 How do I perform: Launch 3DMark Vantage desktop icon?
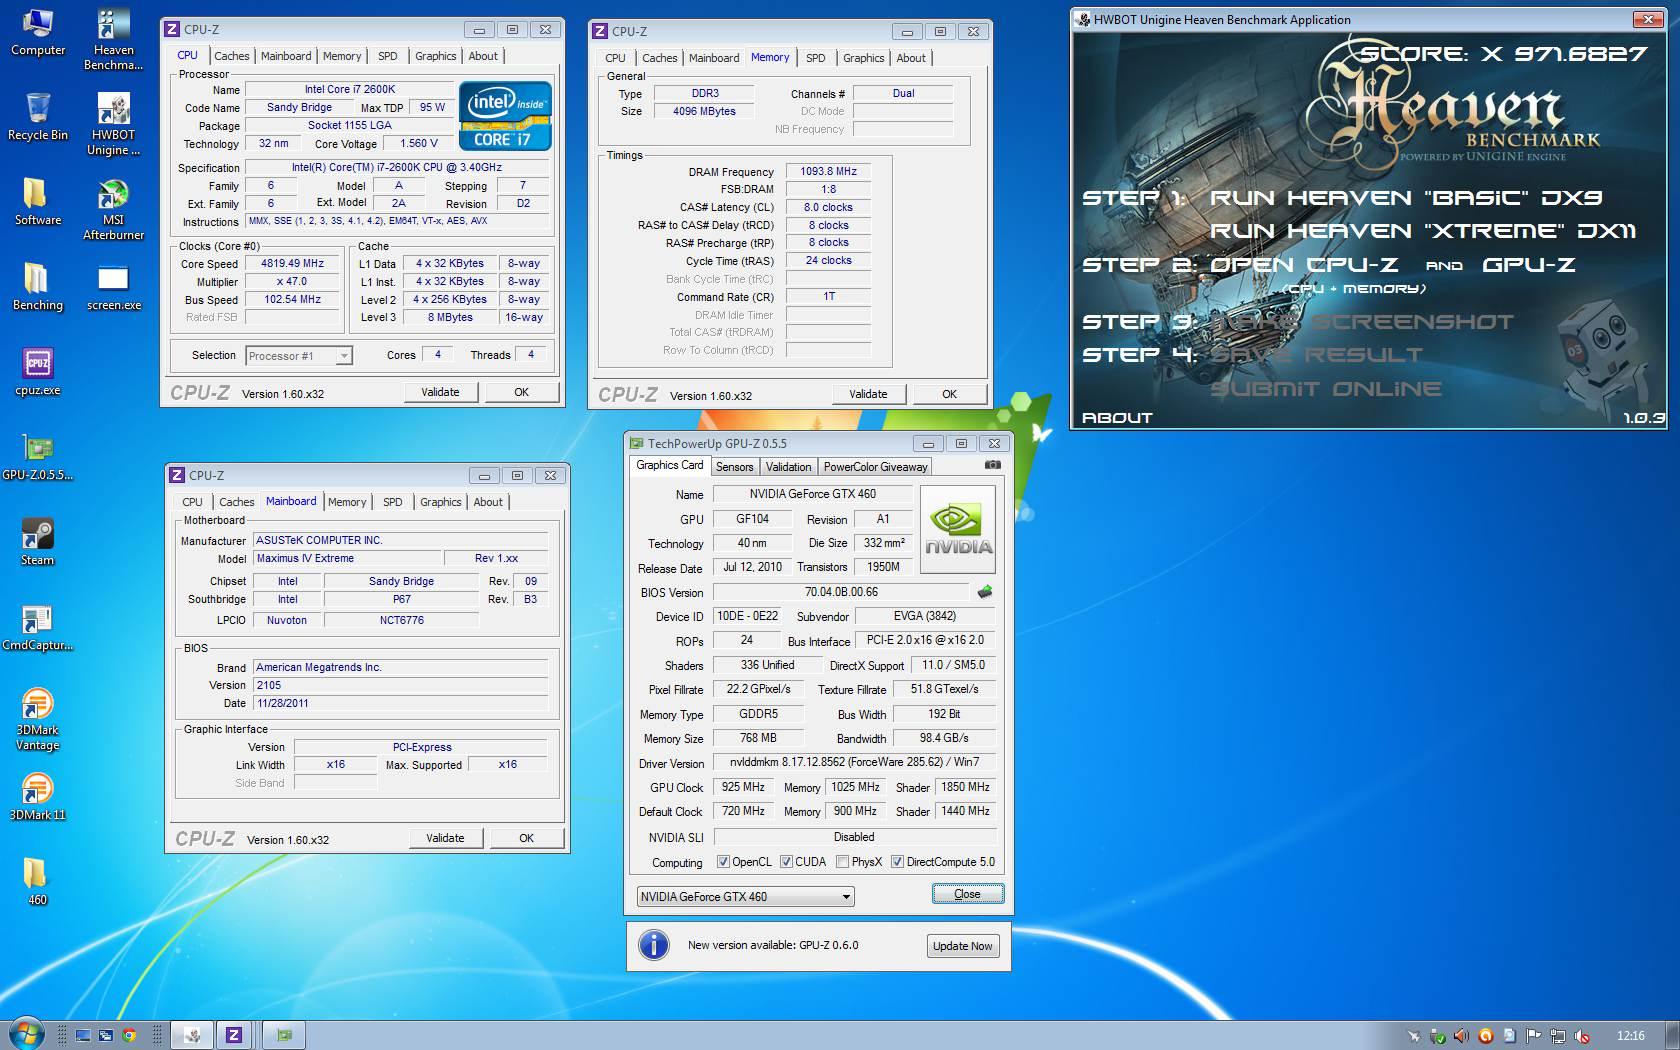37,720
